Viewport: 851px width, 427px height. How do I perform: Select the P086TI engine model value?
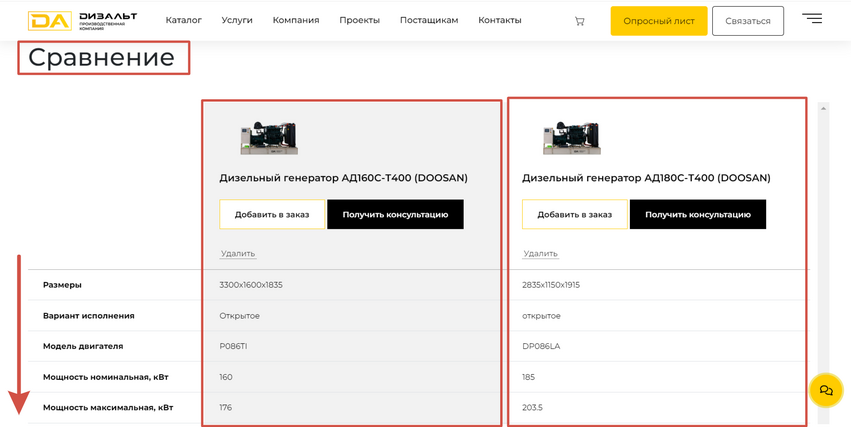(233, 346)
